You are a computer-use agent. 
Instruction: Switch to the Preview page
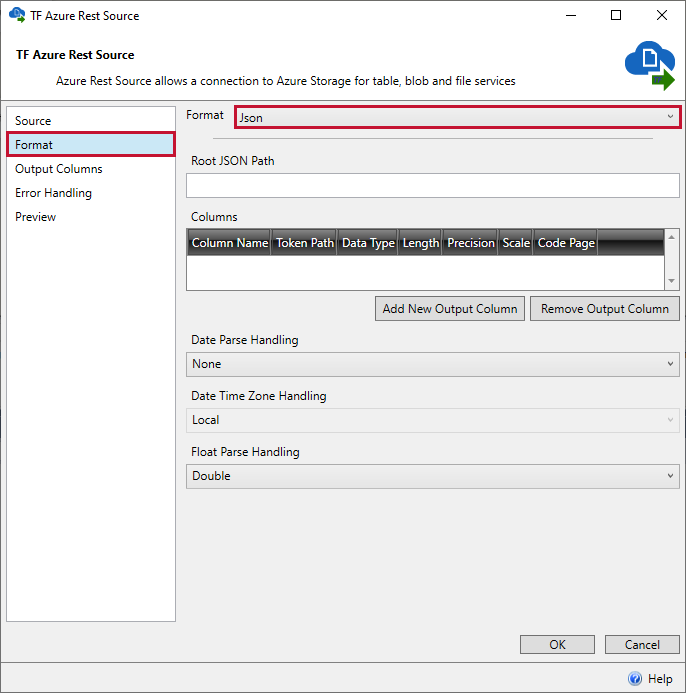click(x=91, y=217)
